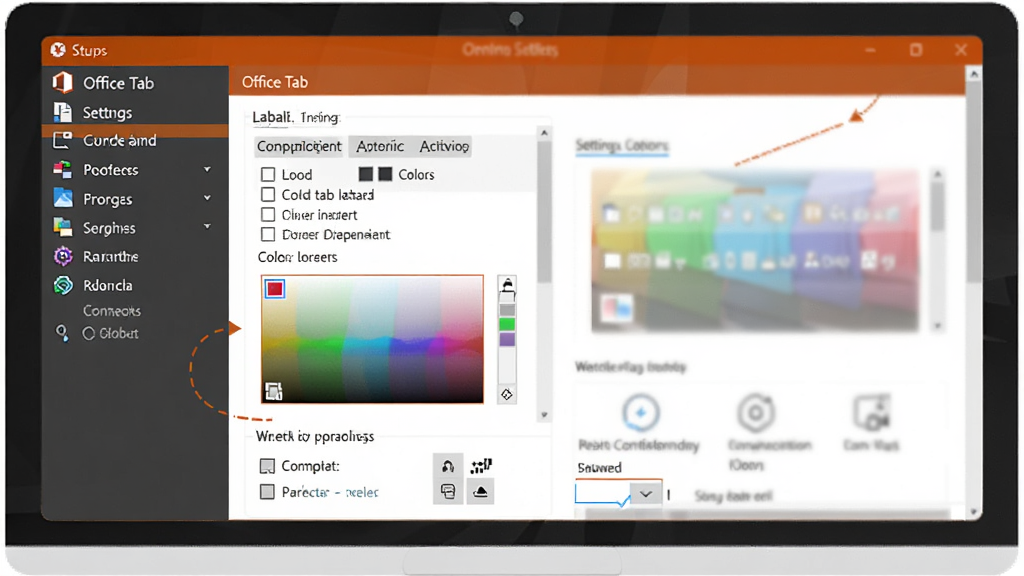
Task: Click the input field under Sauwed
Action: coord(603,493)
